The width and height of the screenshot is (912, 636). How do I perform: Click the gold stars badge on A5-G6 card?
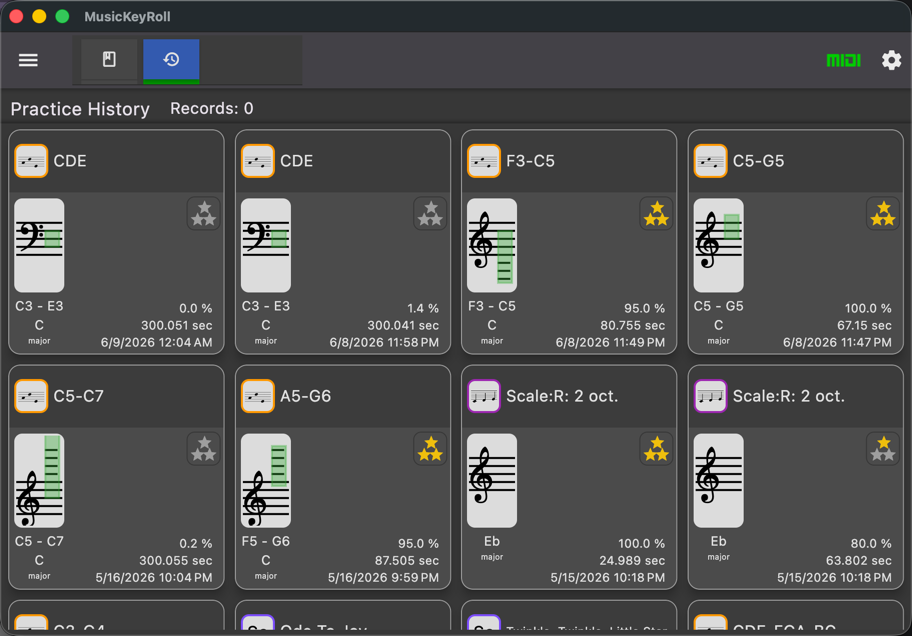[430, 449]
